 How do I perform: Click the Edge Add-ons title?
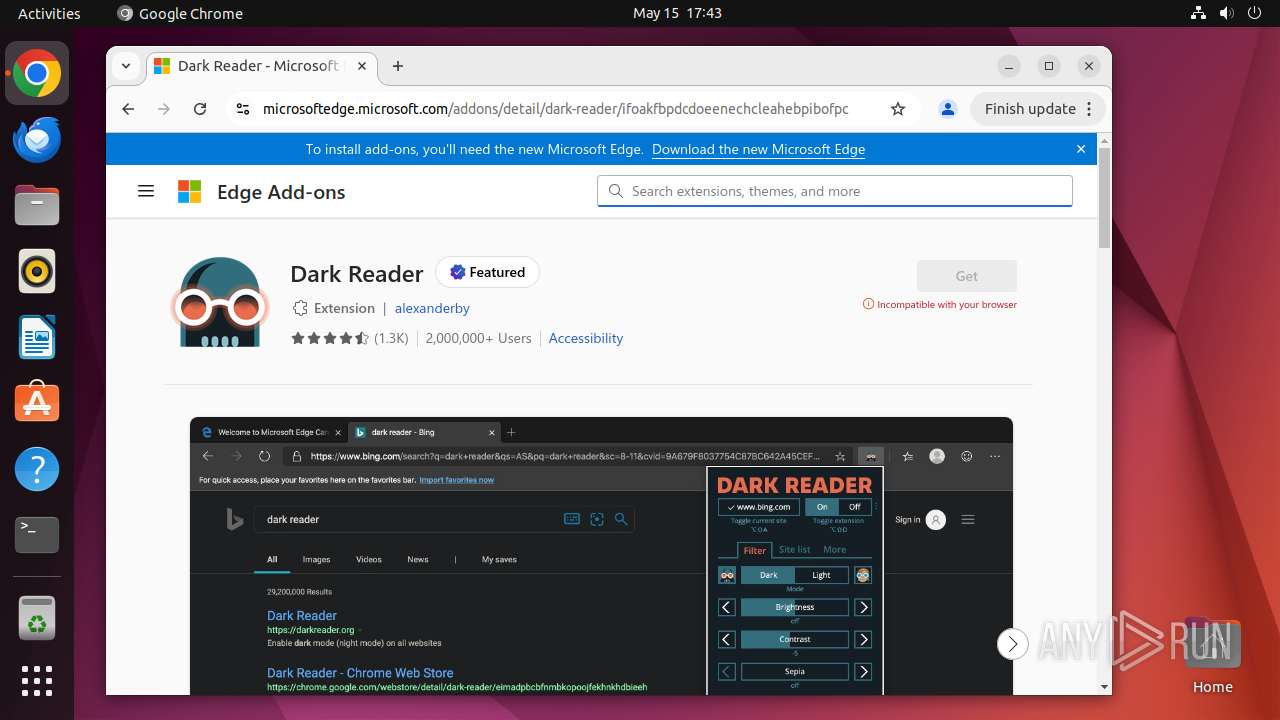point(281,192)
